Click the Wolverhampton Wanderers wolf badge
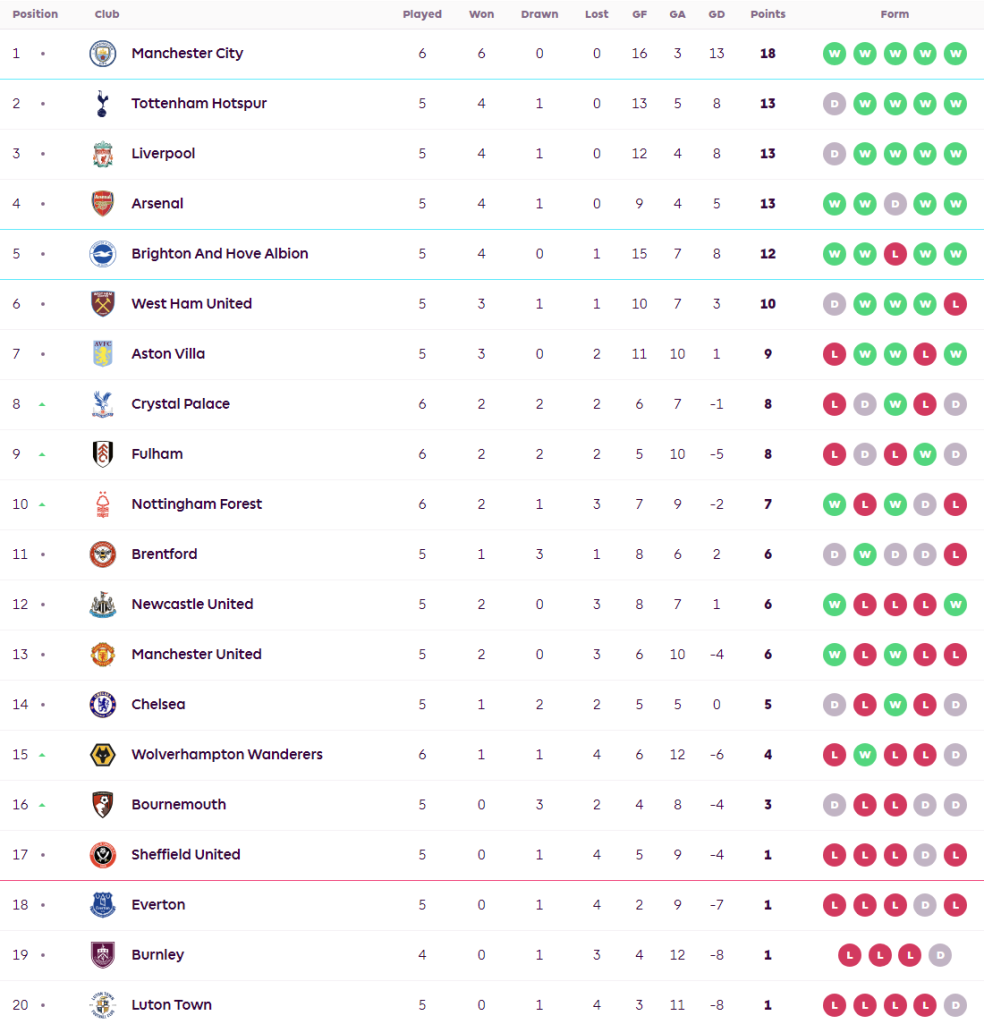This screenshot has height=1024, width=984. point(102,755)
